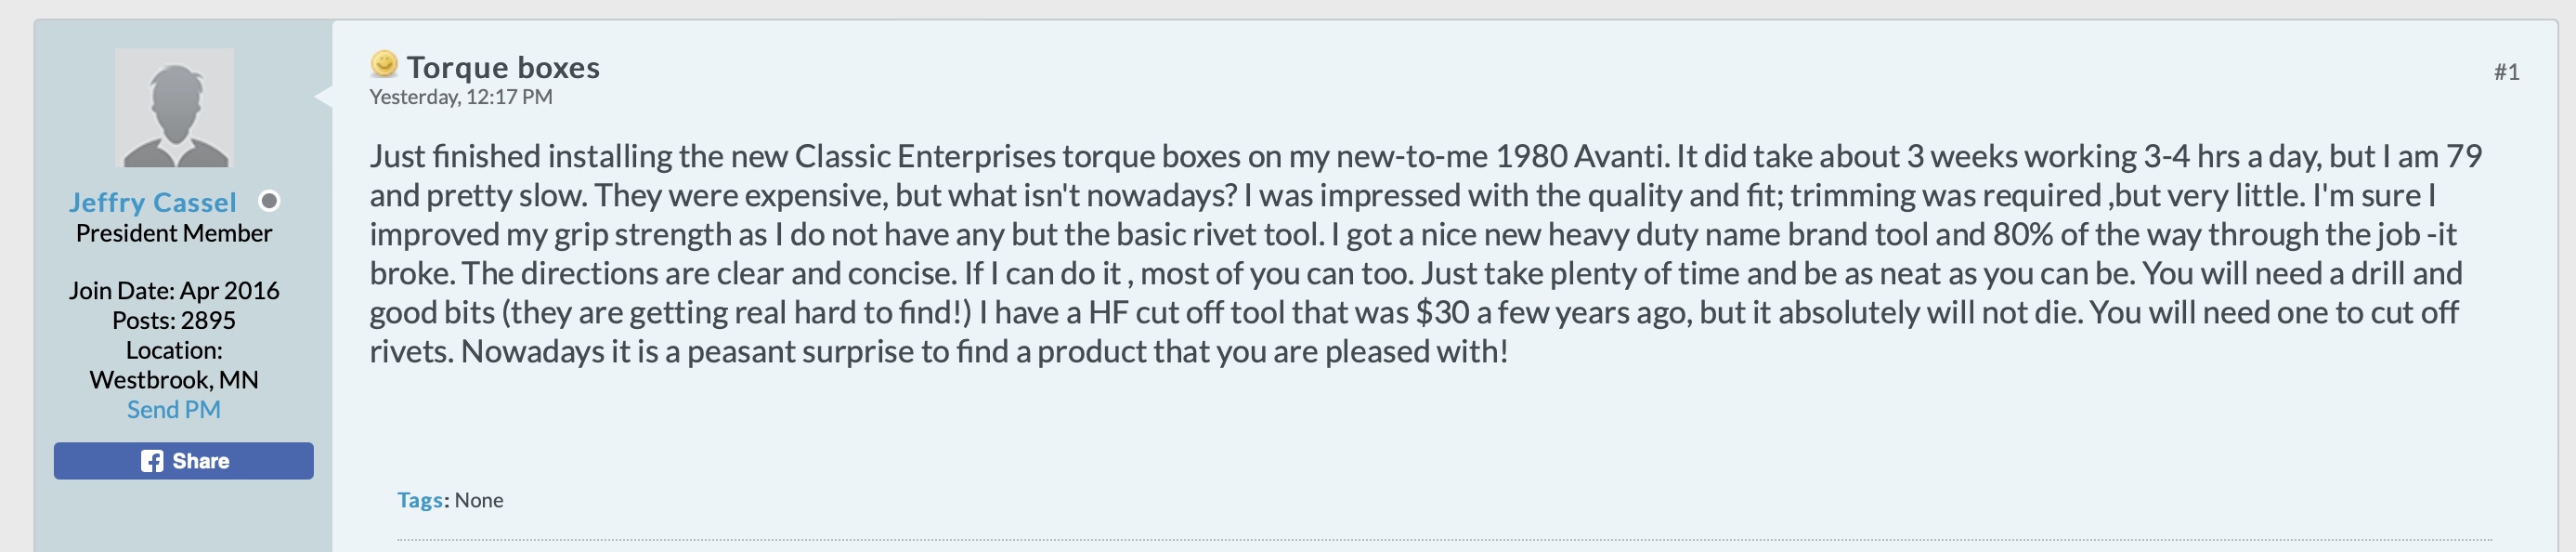Viewport: 2576px width, 552px height.
Task: Click the Location: label in user info
Action: (174, 350)
